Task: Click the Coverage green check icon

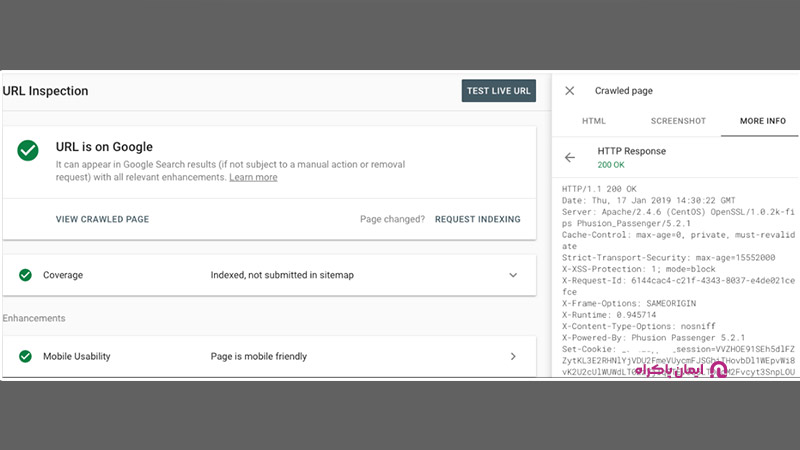Action: 25,275
